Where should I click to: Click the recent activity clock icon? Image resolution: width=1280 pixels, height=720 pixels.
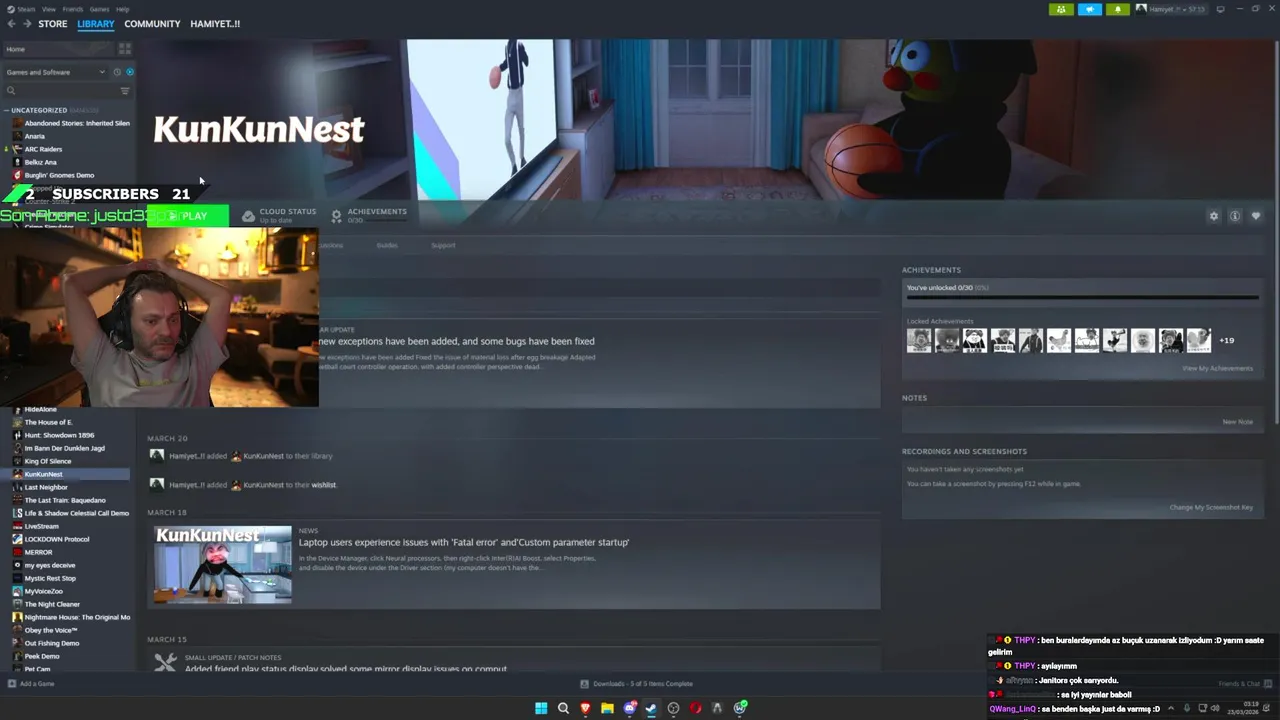coord(117,72)
